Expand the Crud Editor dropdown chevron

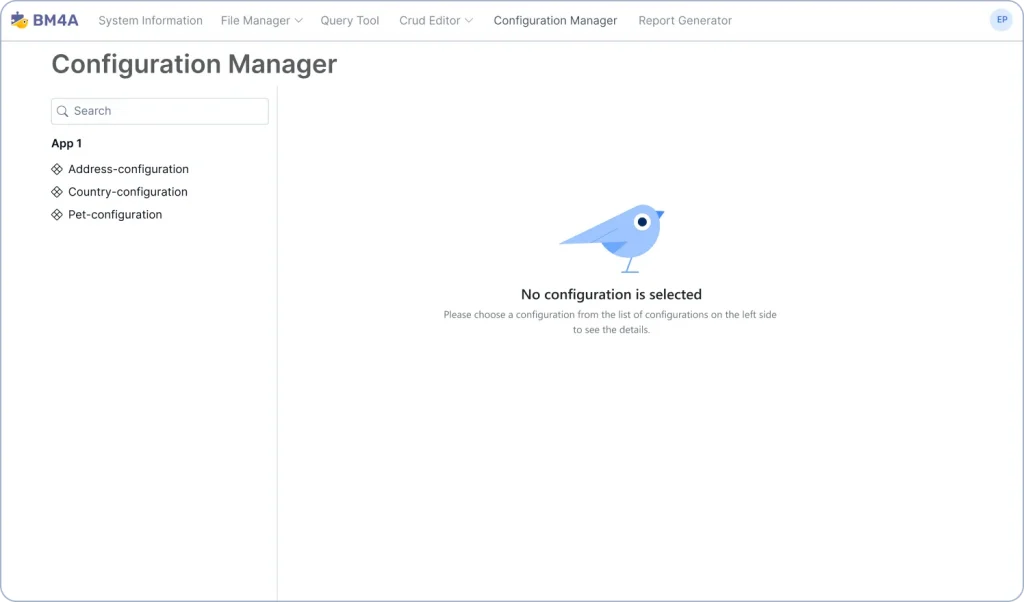tap(469, 21)
